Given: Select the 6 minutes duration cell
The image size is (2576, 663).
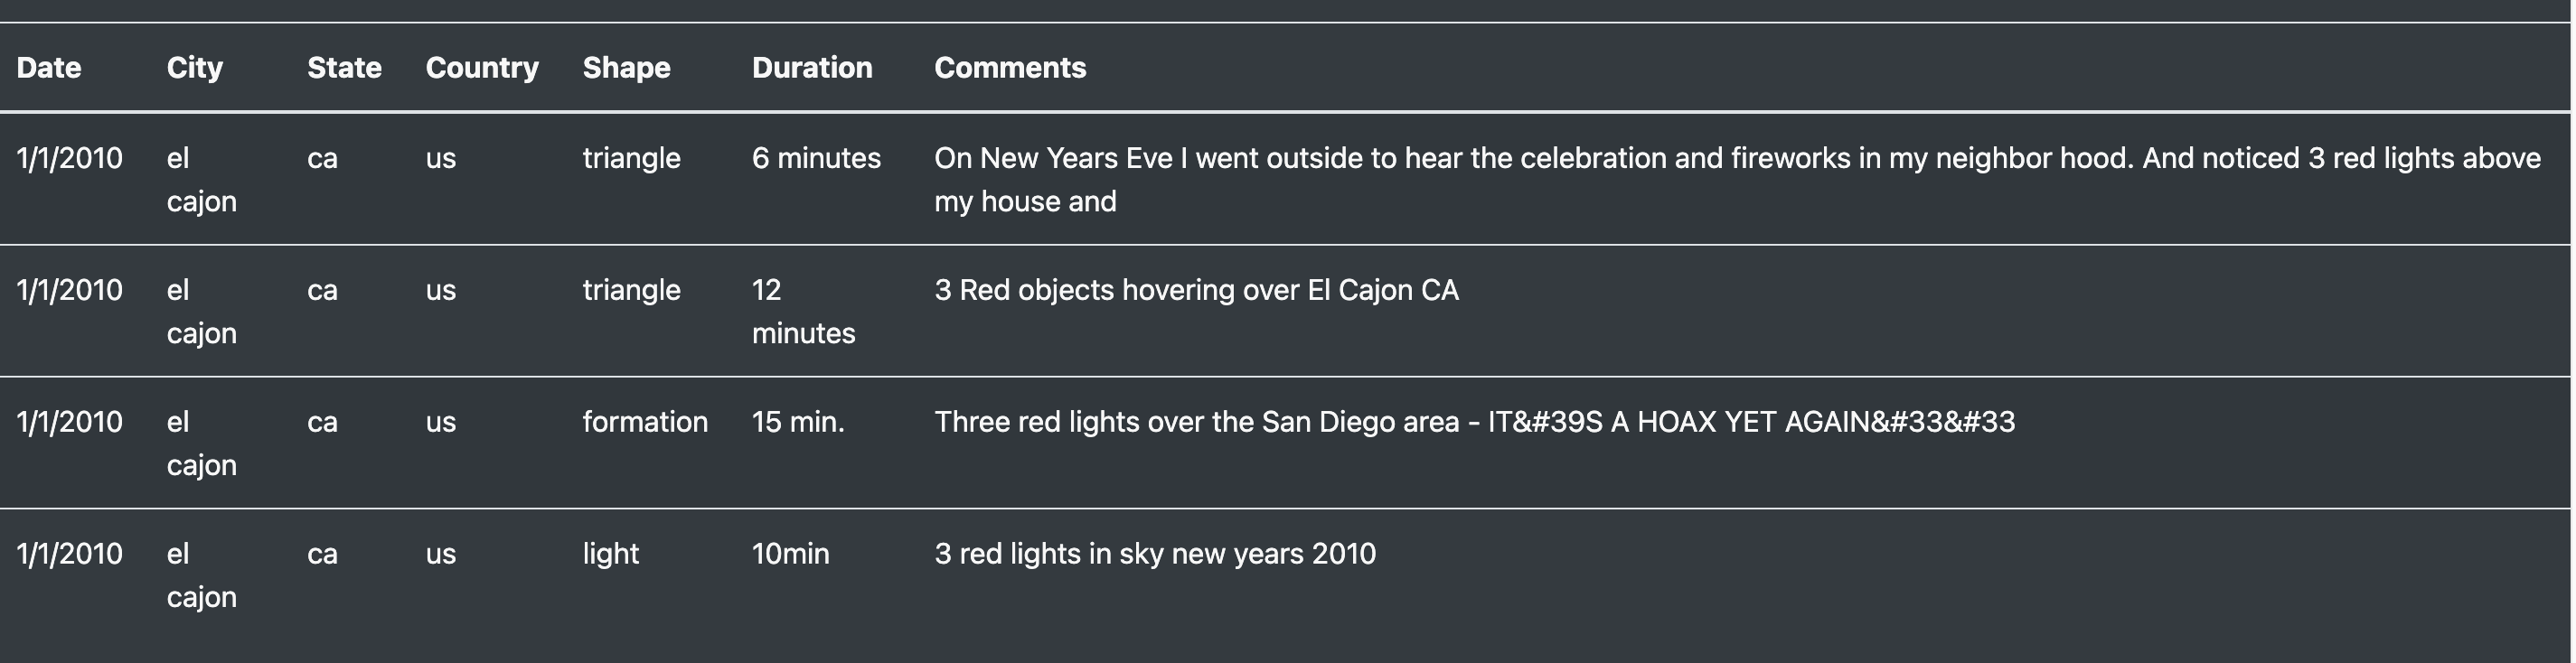Looking at the screenshot, I should 816,158.
